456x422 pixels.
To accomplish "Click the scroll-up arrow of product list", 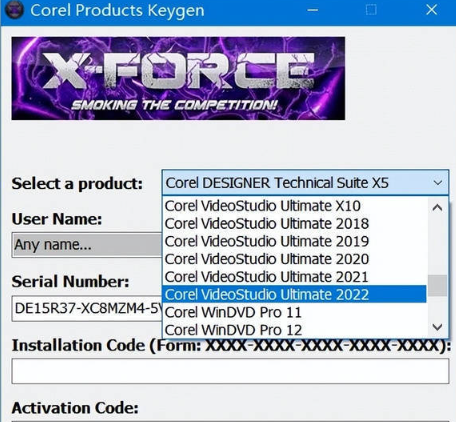I will click(437, 208).
